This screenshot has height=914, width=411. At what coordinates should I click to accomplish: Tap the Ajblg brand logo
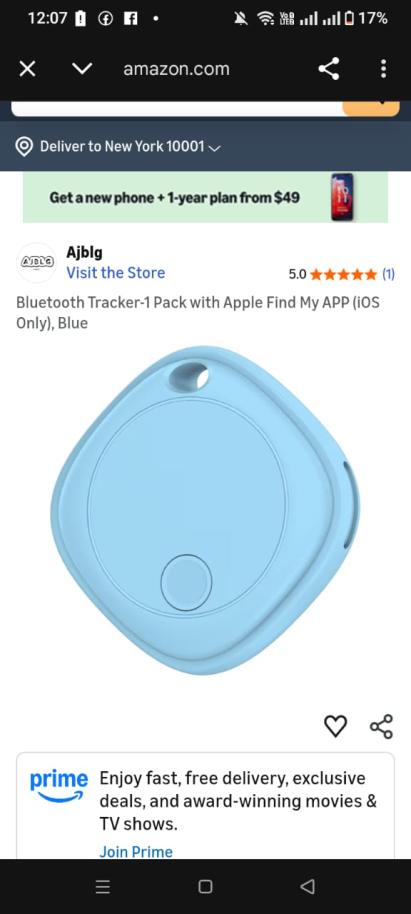click(x=36, y=263)
